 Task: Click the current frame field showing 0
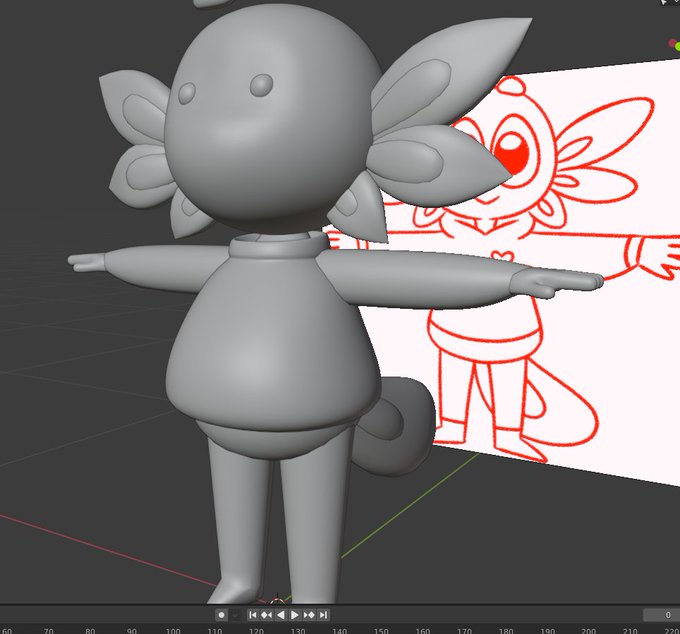click(661, 615)
